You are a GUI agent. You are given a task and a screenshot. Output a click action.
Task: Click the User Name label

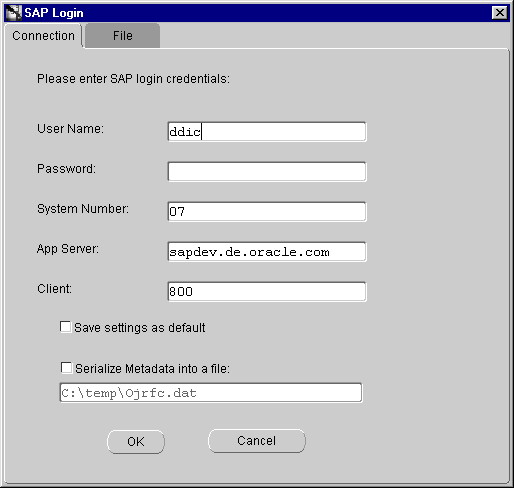coord(70,129)
